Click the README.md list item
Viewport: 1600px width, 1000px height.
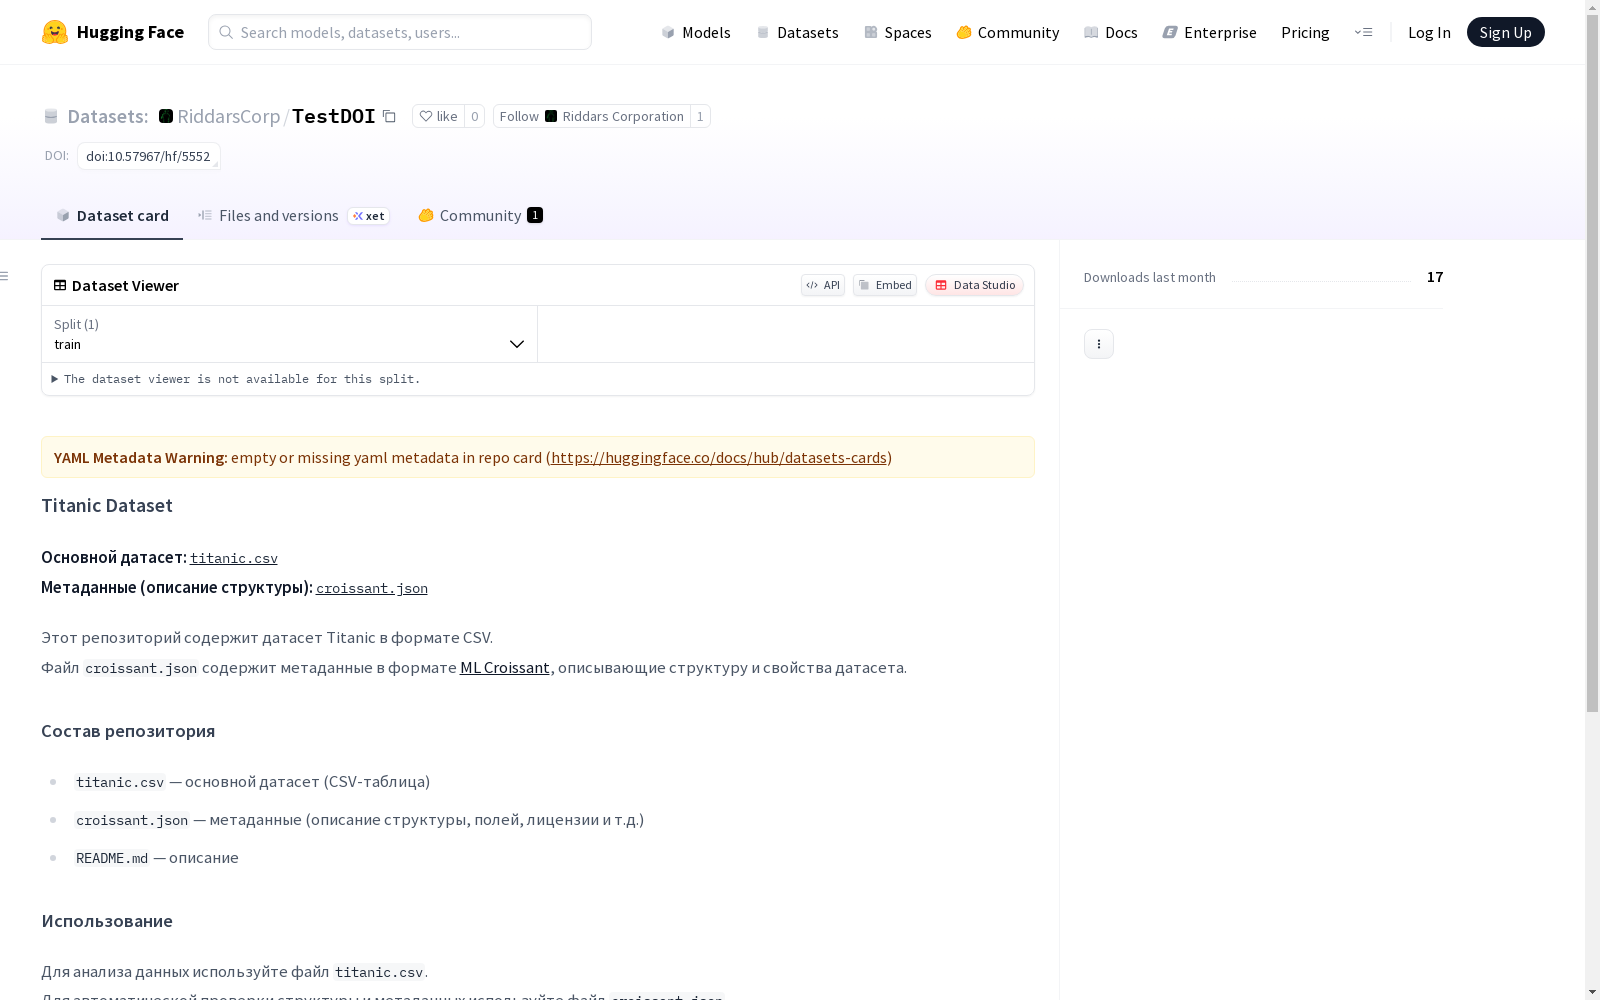coord(157,858)
